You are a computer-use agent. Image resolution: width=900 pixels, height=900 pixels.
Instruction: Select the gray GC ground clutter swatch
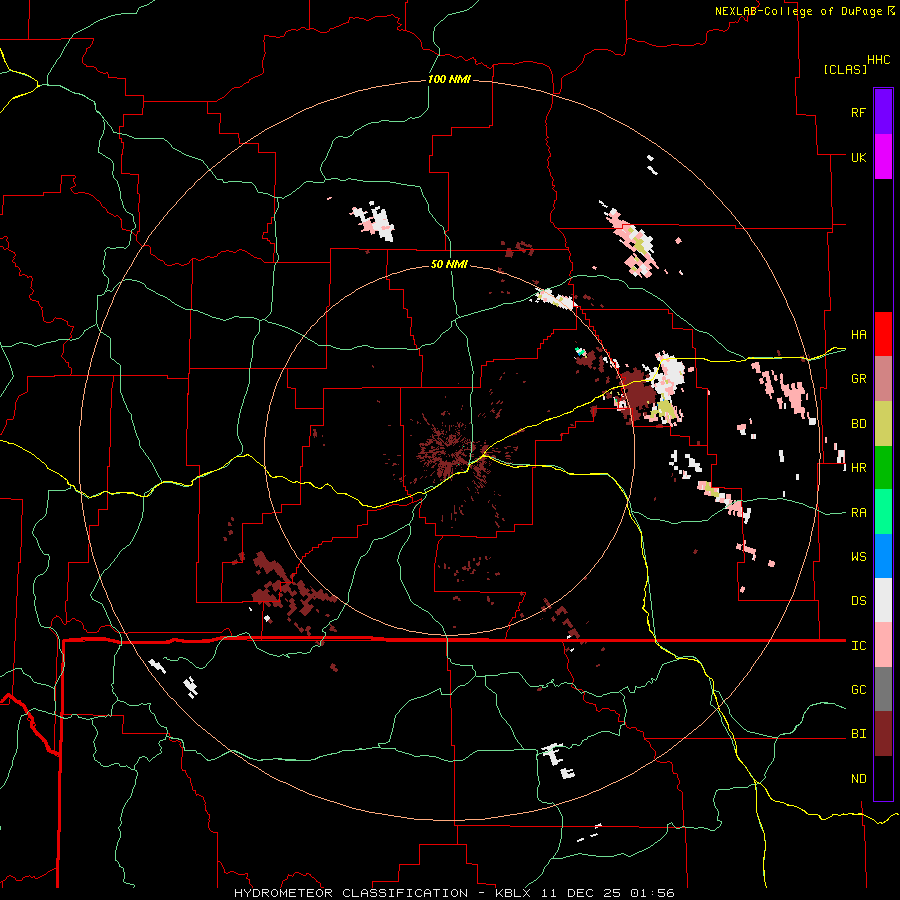[883, 689]
